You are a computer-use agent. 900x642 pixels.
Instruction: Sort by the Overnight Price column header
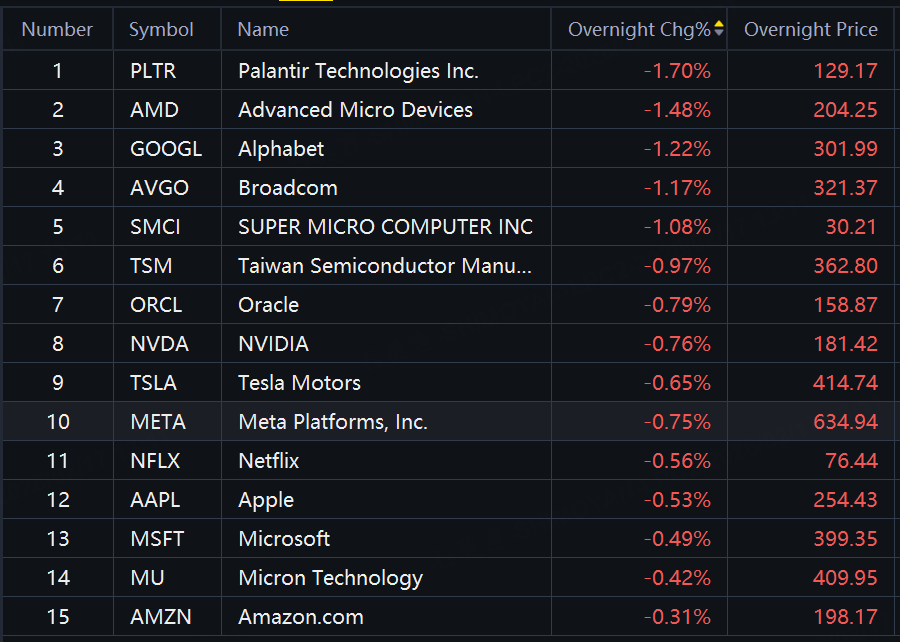coord(810,30)
